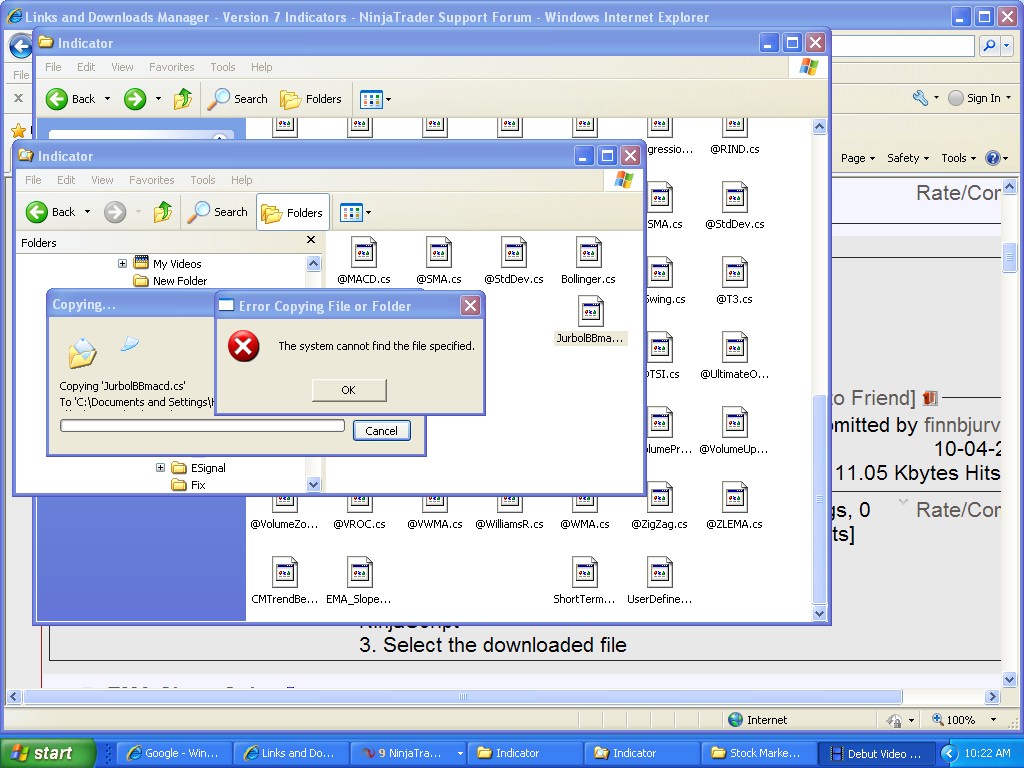This screenshot has height=768, width=1024.
Task: Cancel the Copying dialog
Action: pyautogui.click(x=381, y=430)
